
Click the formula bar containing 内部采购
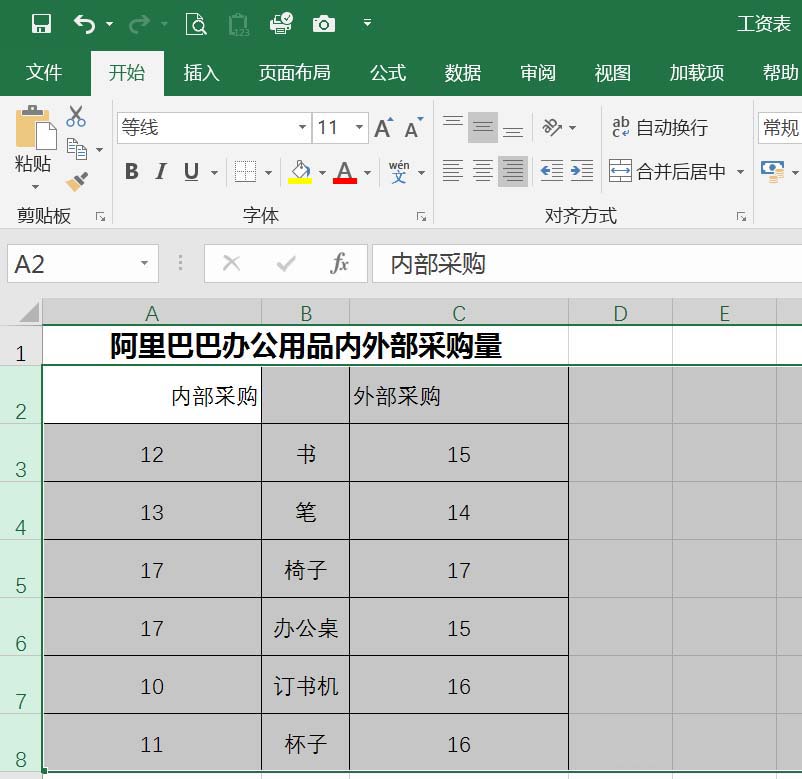587,264
